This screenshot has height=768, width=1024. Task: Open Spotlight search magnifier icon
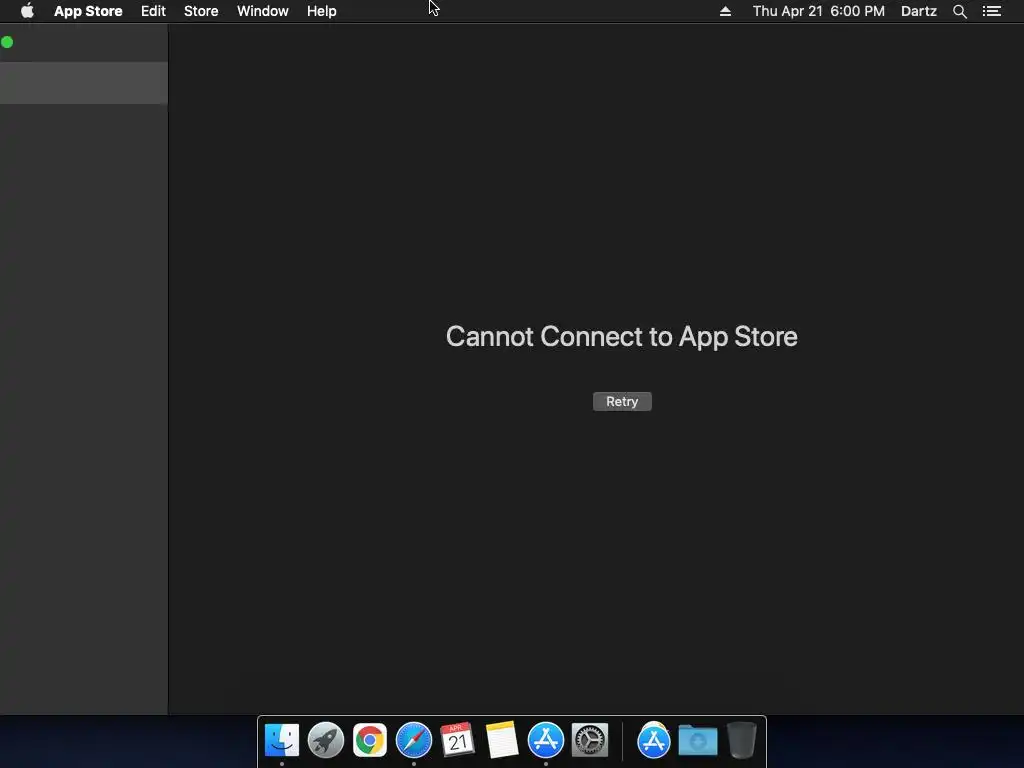[959, 11]
